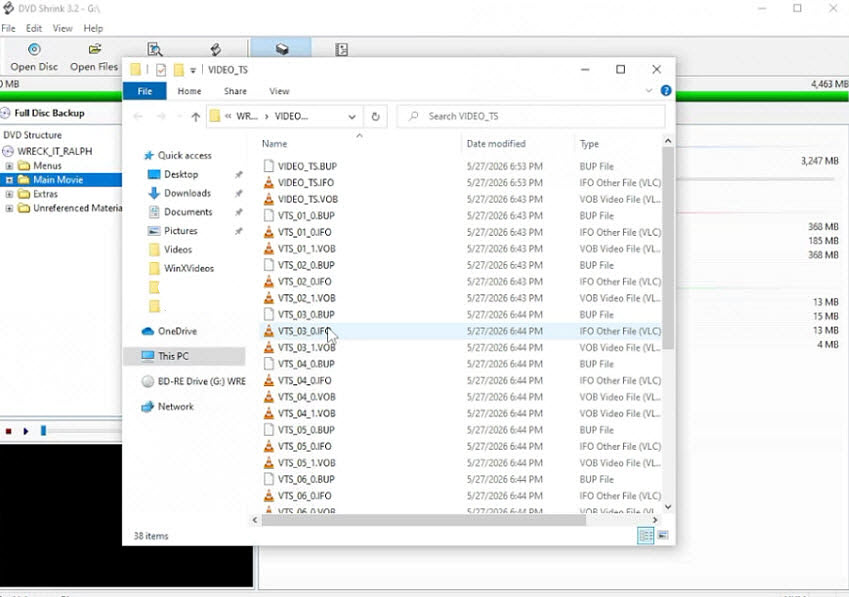Image resolution: width=849 pixels, height=597 pixels.
Task: Sort files by Name column header
Action: pos(275,143)
